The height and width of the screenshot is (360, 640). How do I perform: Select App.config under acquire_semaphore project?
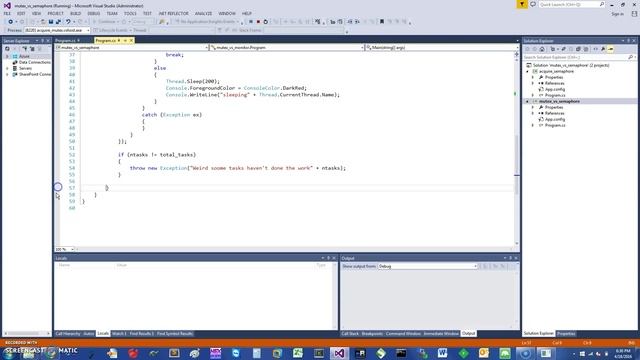[555, 89]
